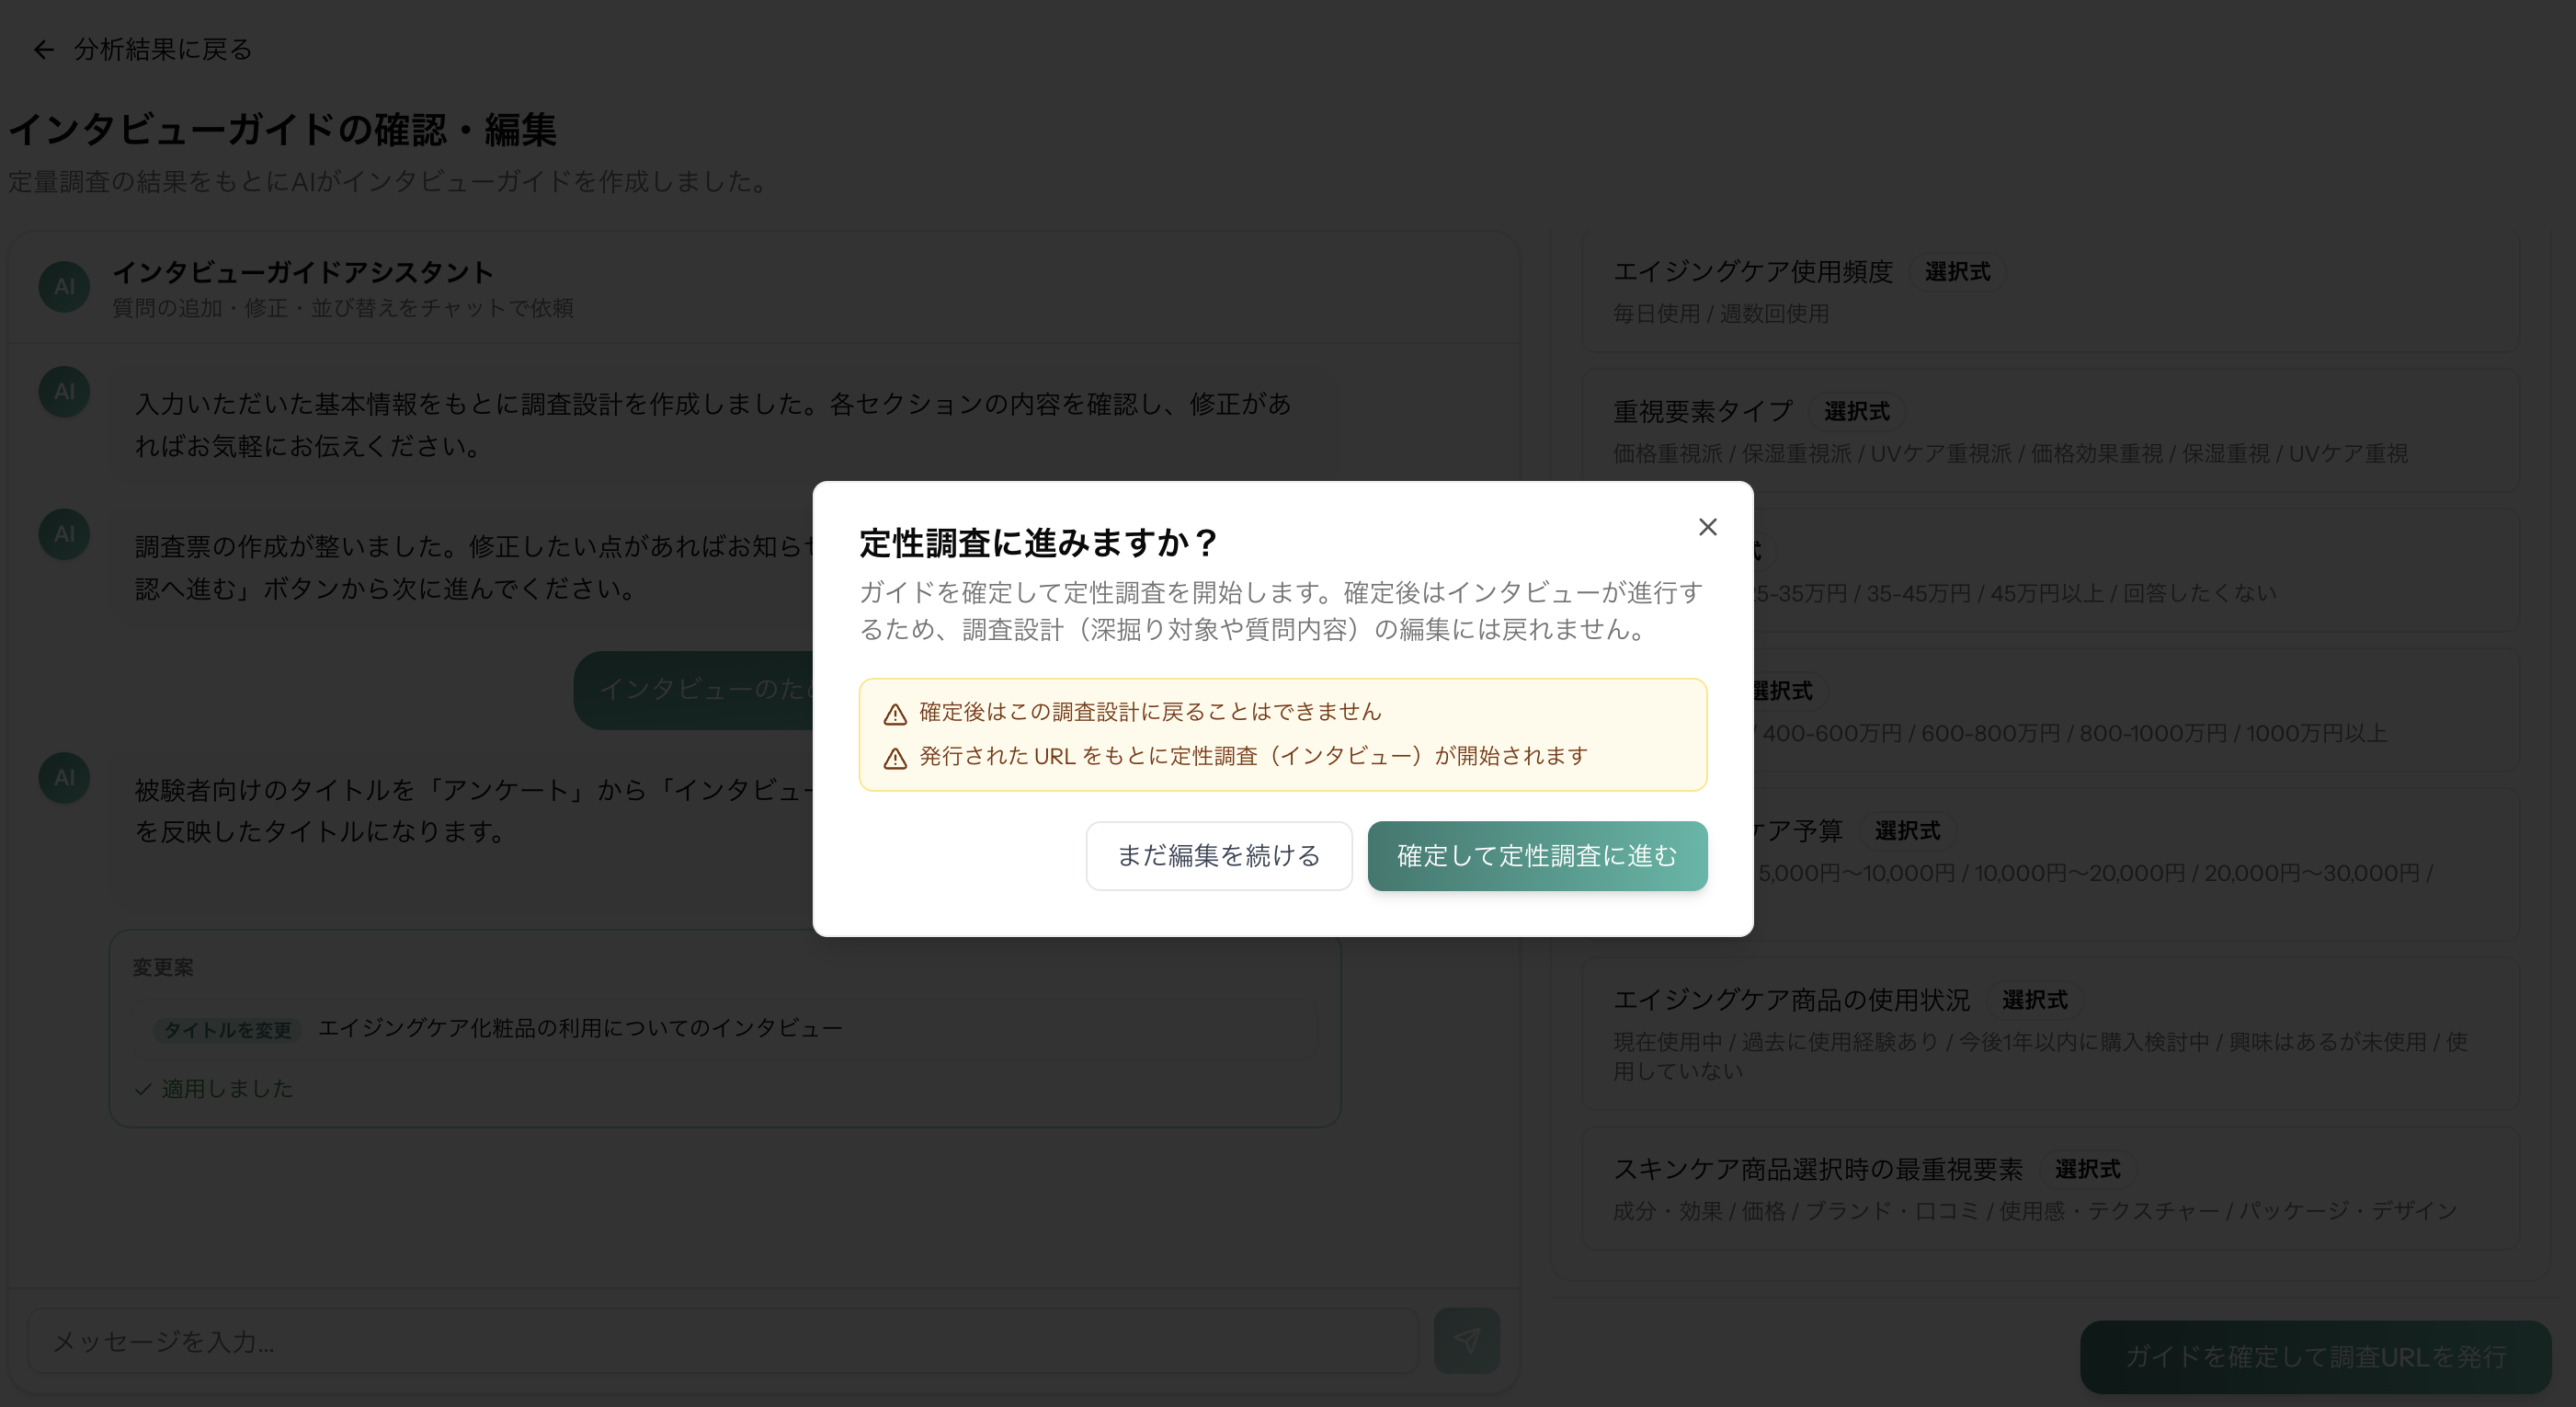This screenshot has height=1407, width=2576.
Task: Click the dialog title 定性調査に進みますか？
Action: (1039, 543)
